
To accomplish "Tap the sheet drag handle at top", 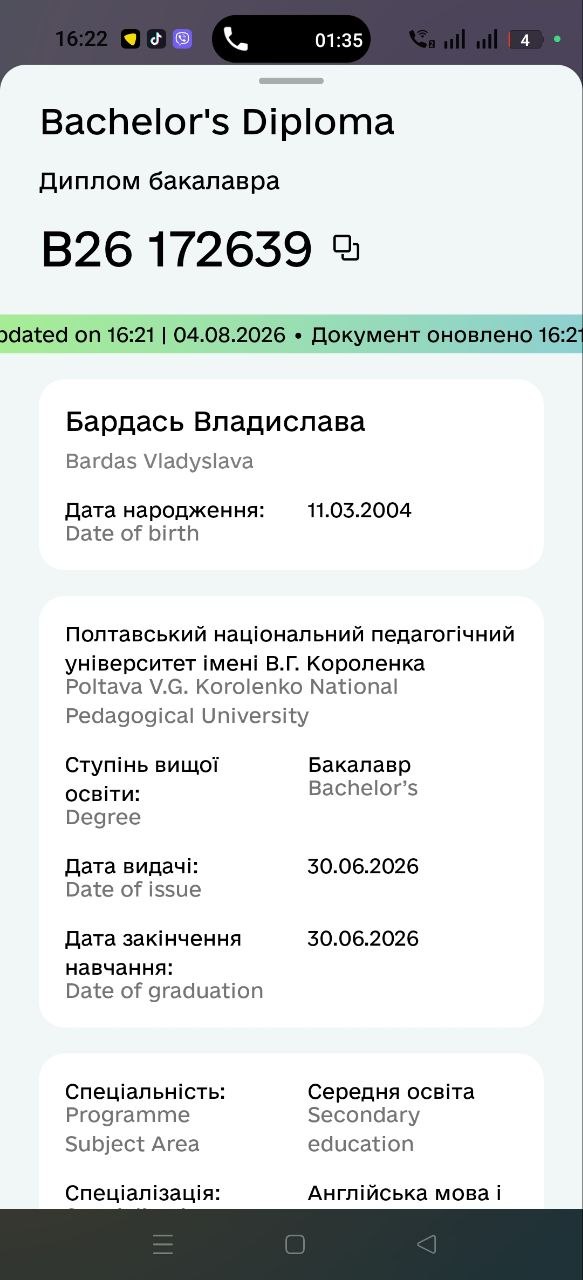I will 291,80.
